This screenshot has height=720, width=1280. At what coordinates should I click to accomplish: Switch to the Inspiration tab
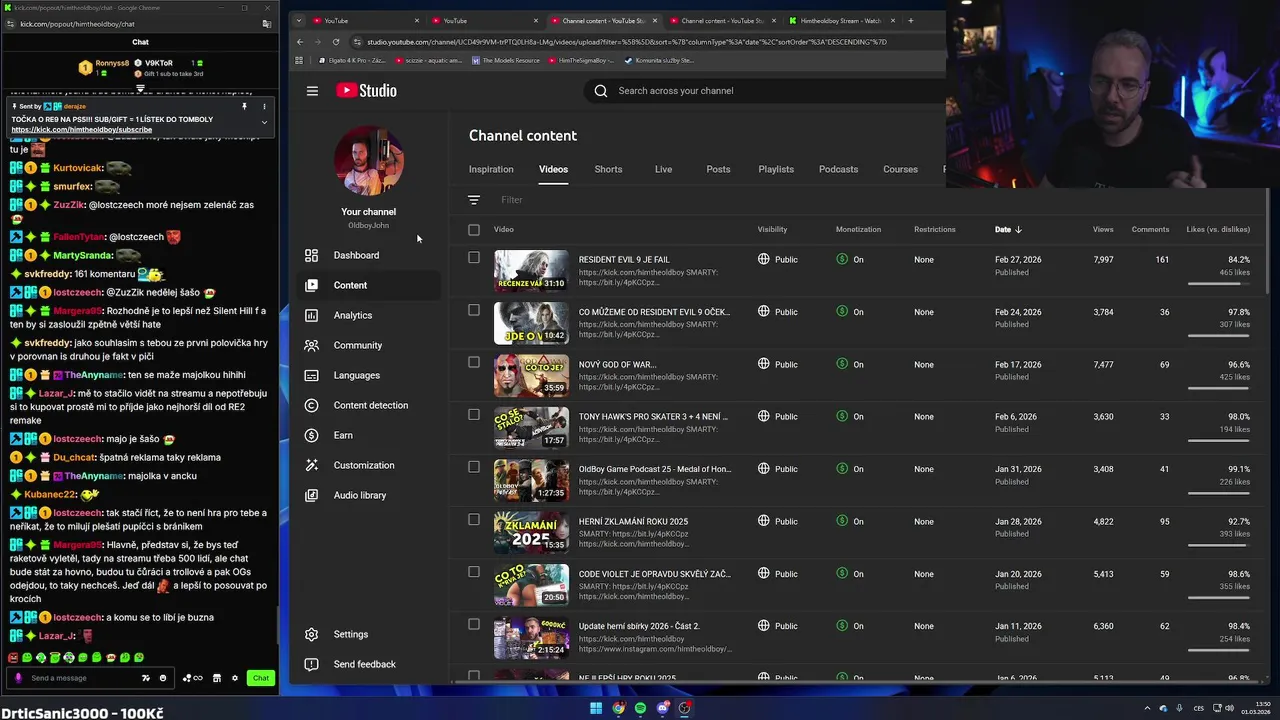coord(491,169)
